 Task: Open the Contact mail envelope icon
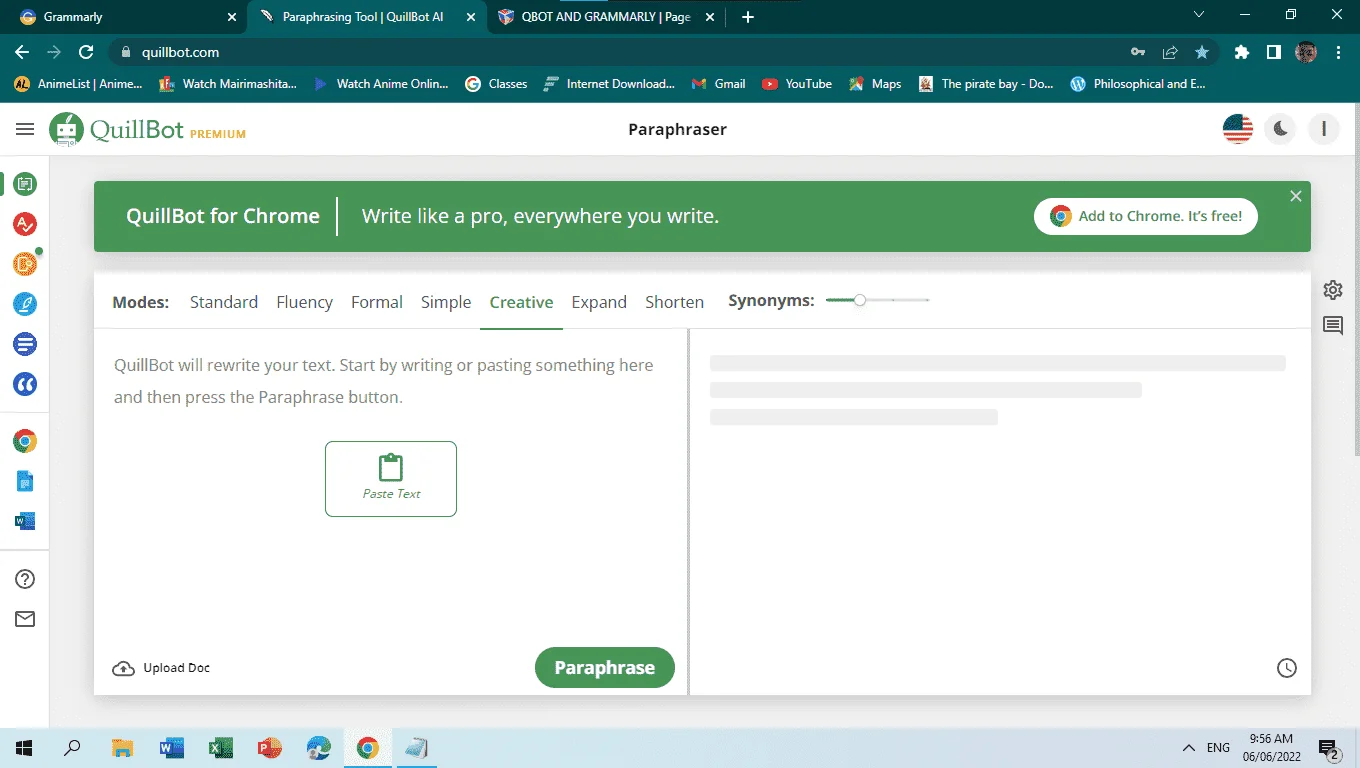25,619
